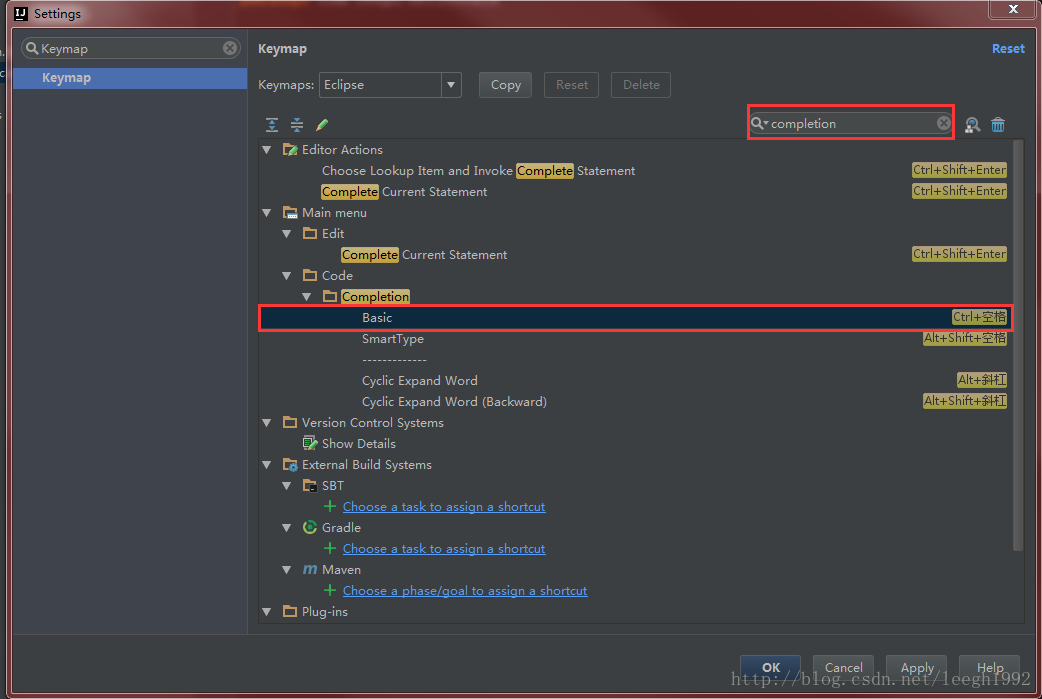
Task: Click the blue Reset link at top right
Action: 1008,49
